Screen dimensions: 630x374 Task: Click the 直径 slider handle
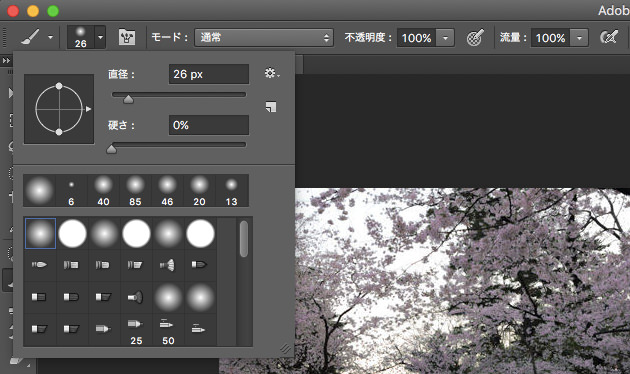128,99
